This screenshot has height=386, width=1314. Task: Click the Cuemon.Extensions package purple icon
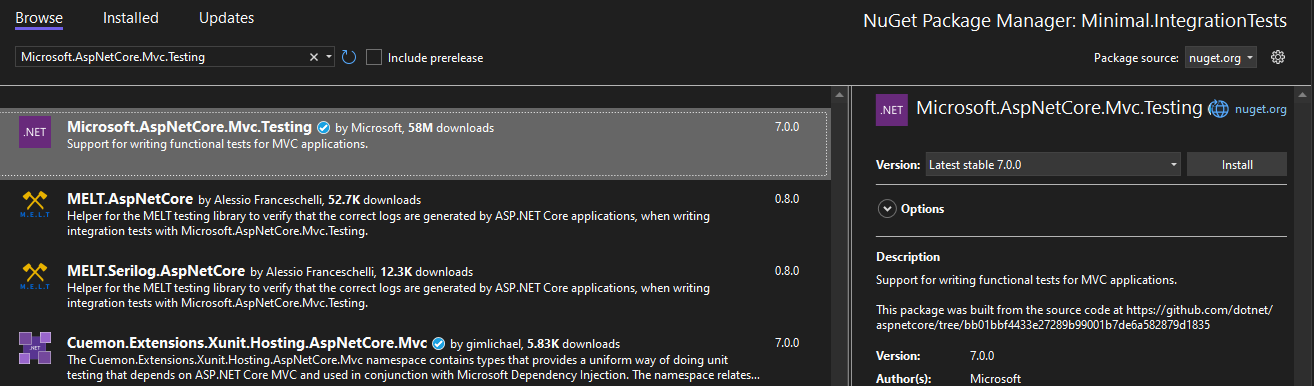click(35, 349)
